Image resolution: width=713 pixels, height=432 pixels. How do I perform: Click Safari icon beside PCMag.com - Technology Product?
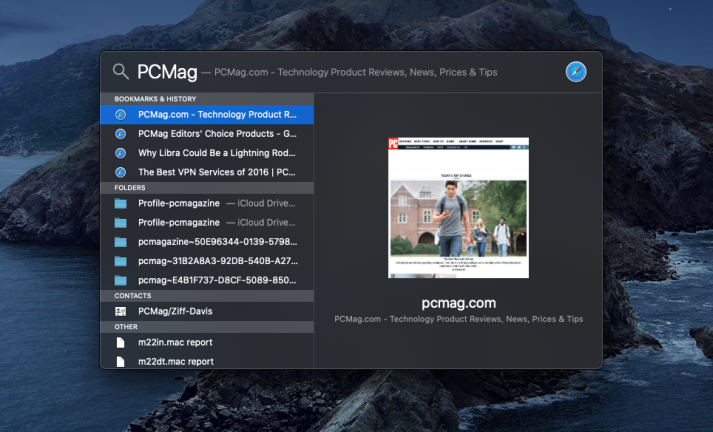pos(121,115)
